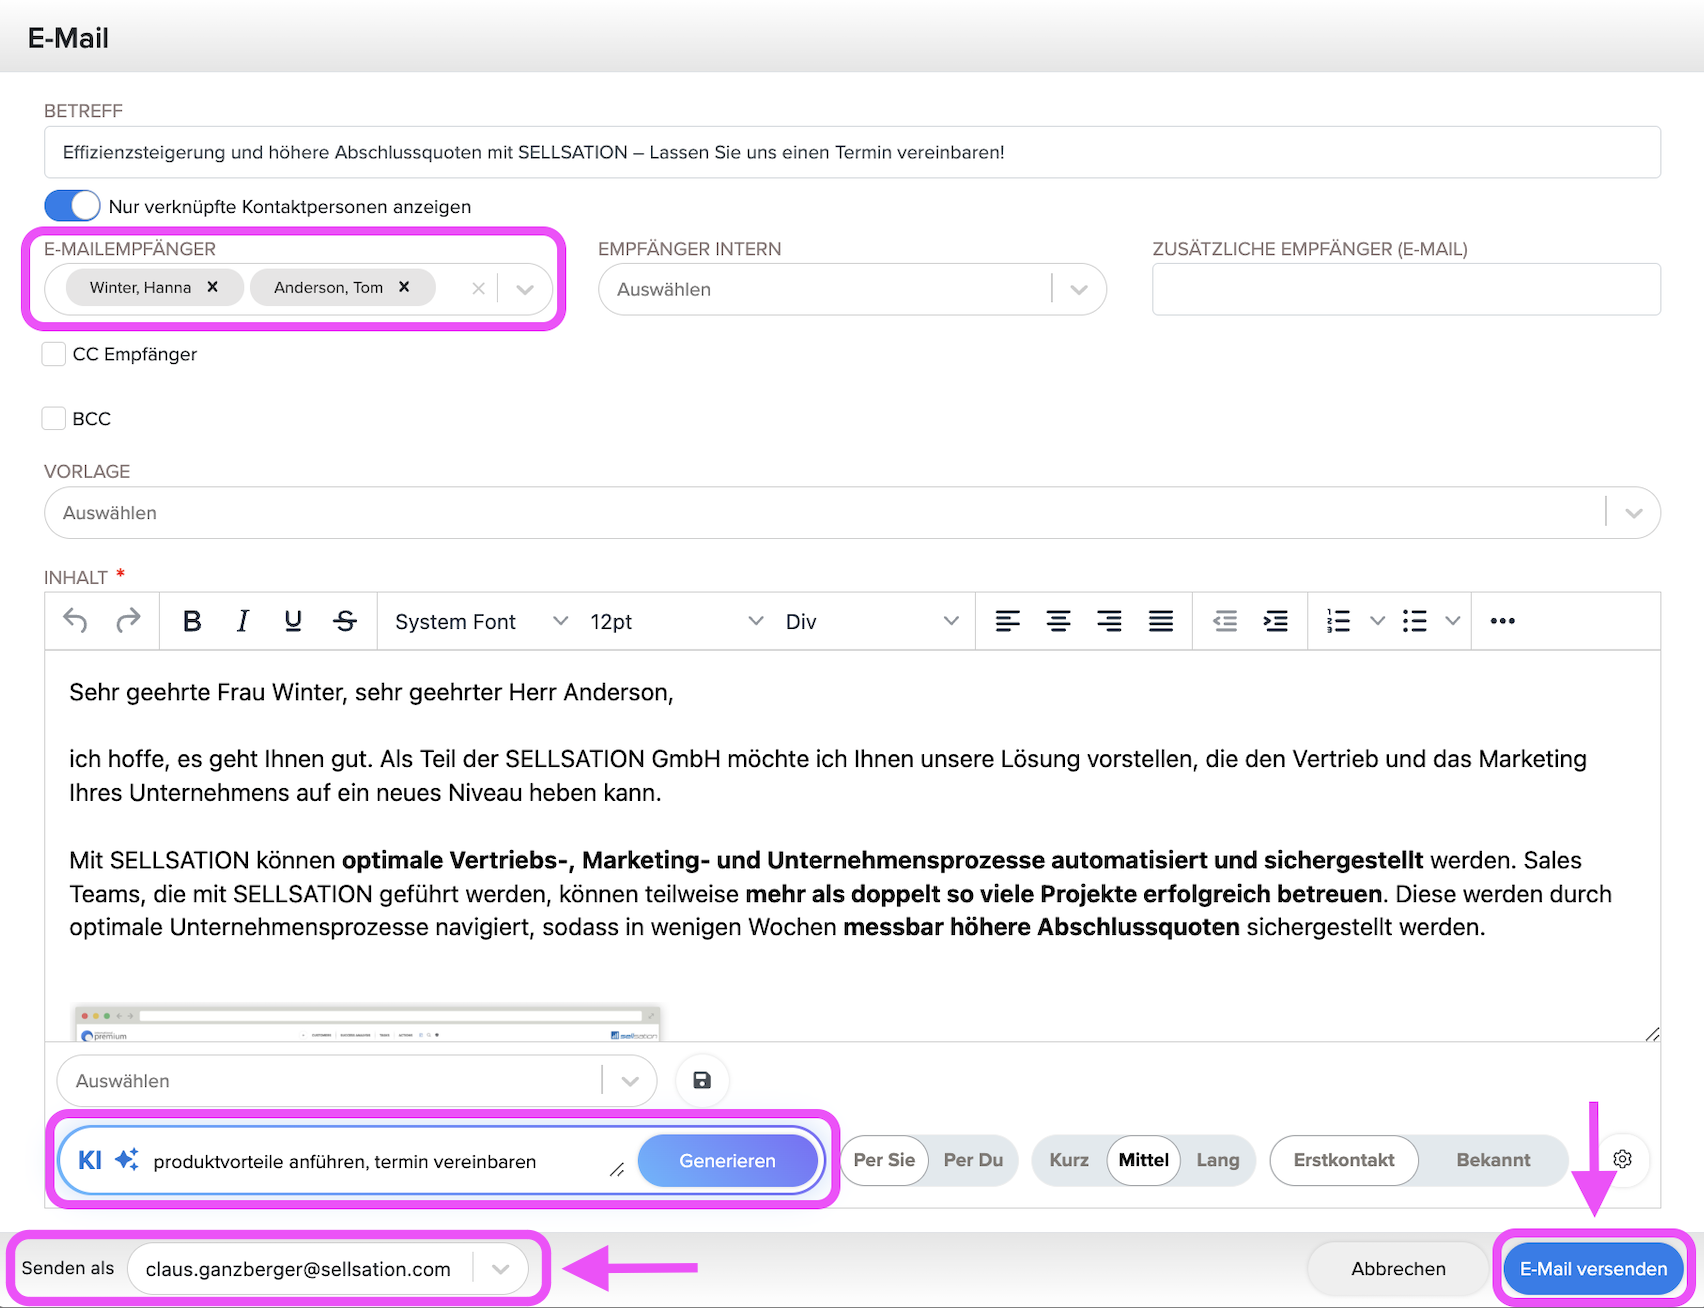
Task: Click the Zusätzliche Empfänger e-mail field
Action: [x=1406, y=289]
